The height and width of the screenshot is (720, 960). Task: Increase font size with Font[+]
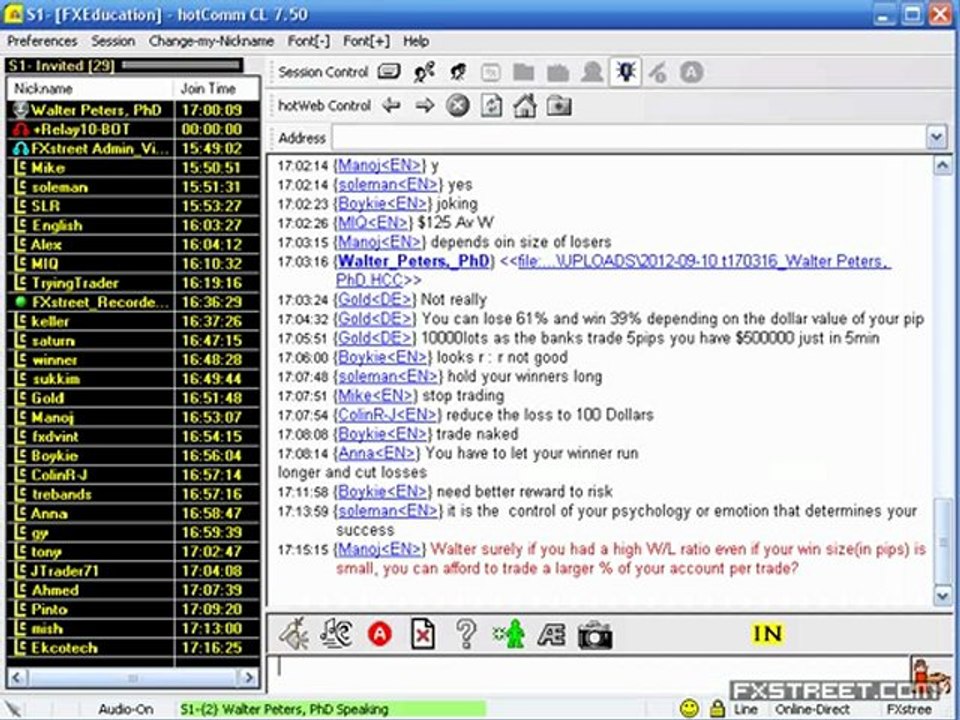(x=366, y=41)
